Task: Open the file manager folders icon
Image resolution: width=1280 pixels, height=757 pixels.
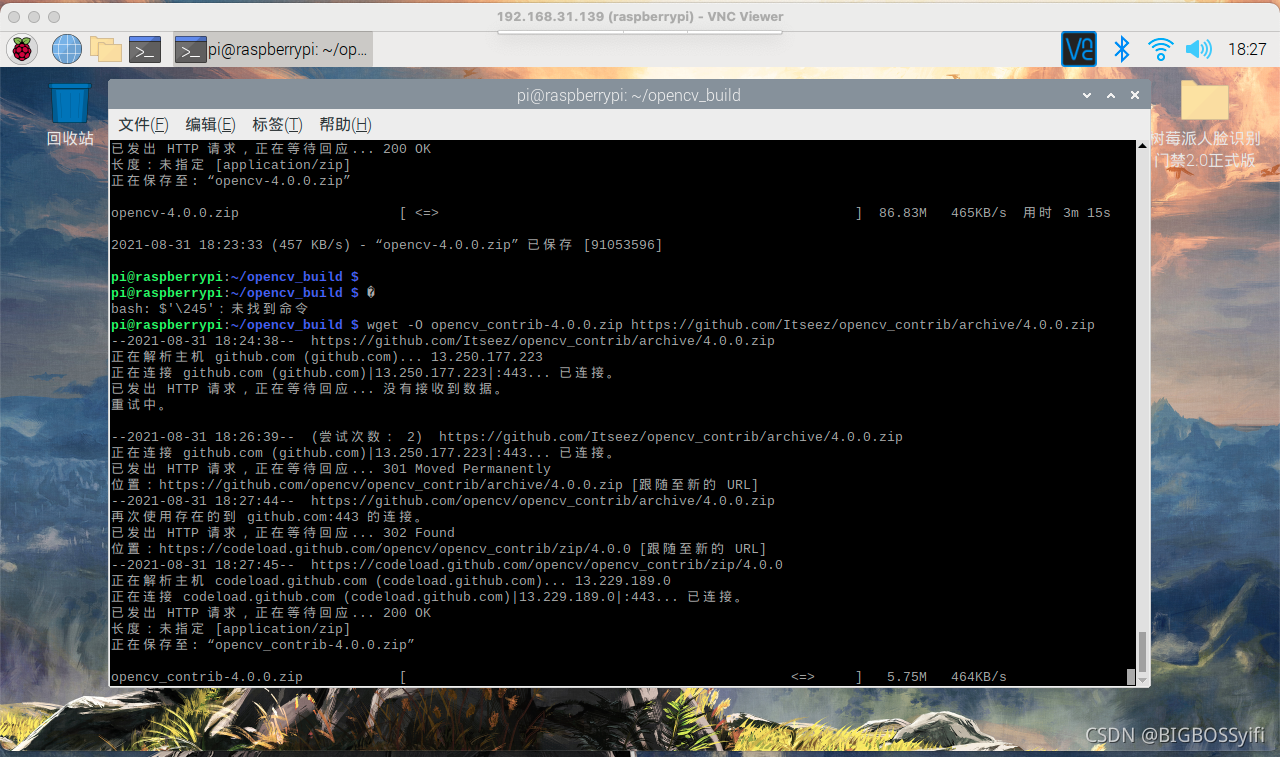Action: [106, 49]
